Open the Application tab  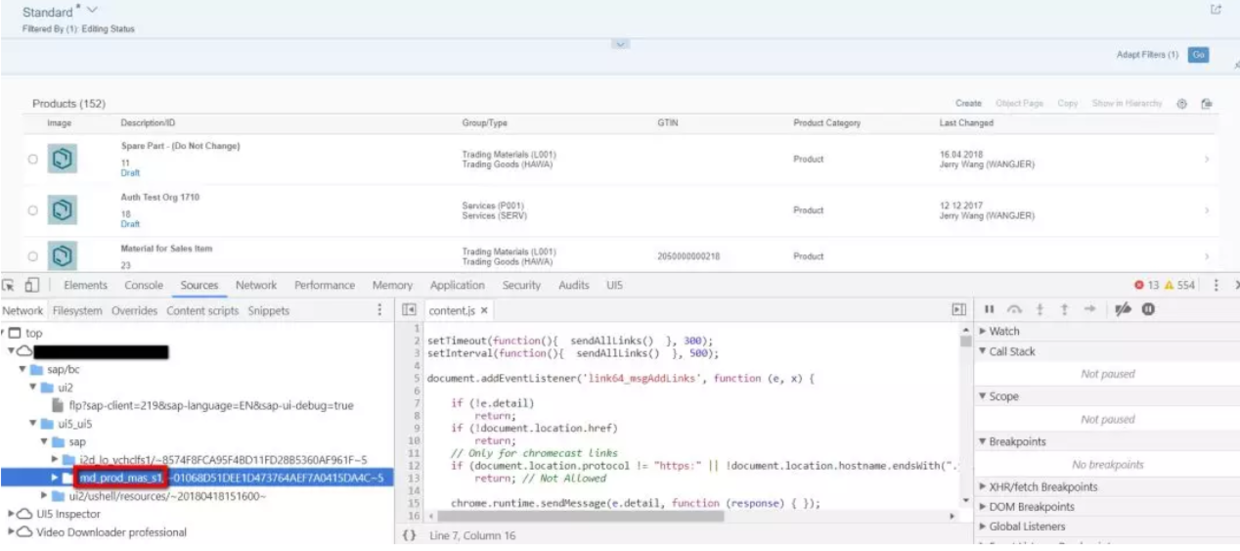457,286
